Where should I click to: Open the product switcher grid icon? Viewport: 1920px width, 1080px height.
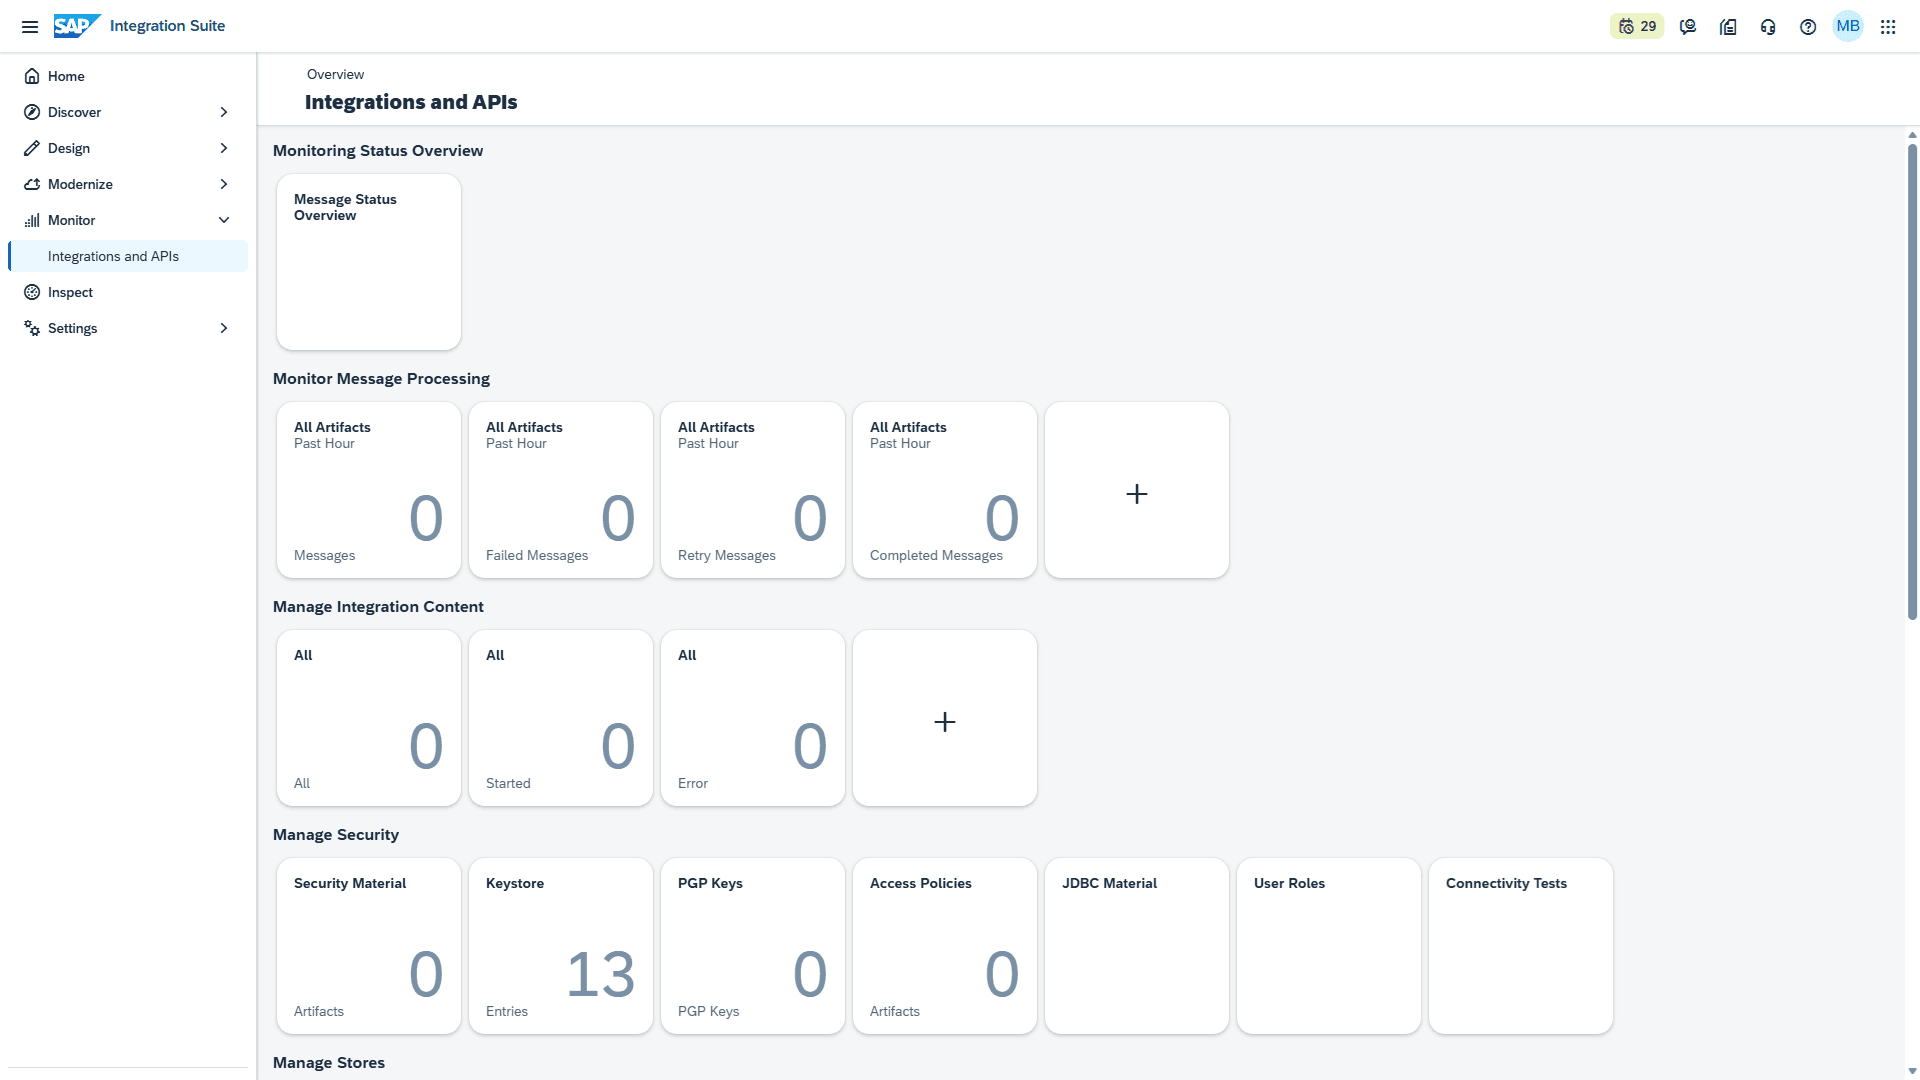click(1888, 27)
